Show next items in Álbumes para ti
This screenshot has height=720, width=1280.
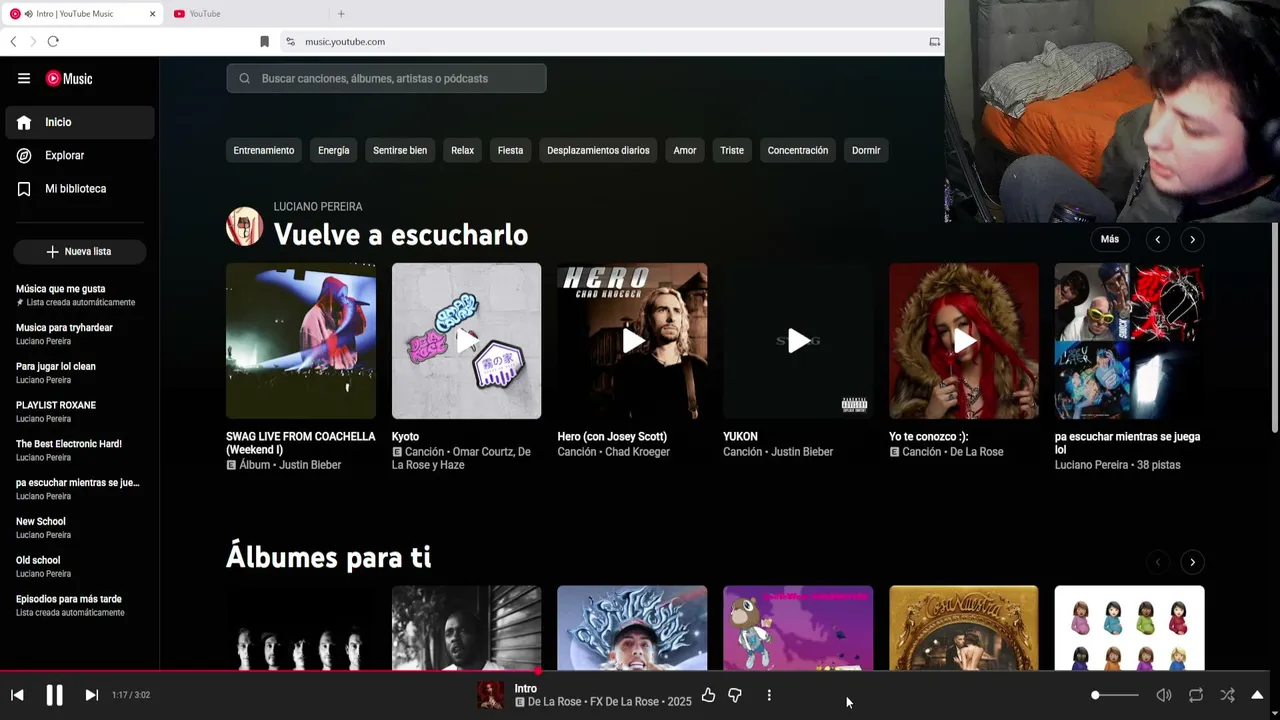(1192, 562)
